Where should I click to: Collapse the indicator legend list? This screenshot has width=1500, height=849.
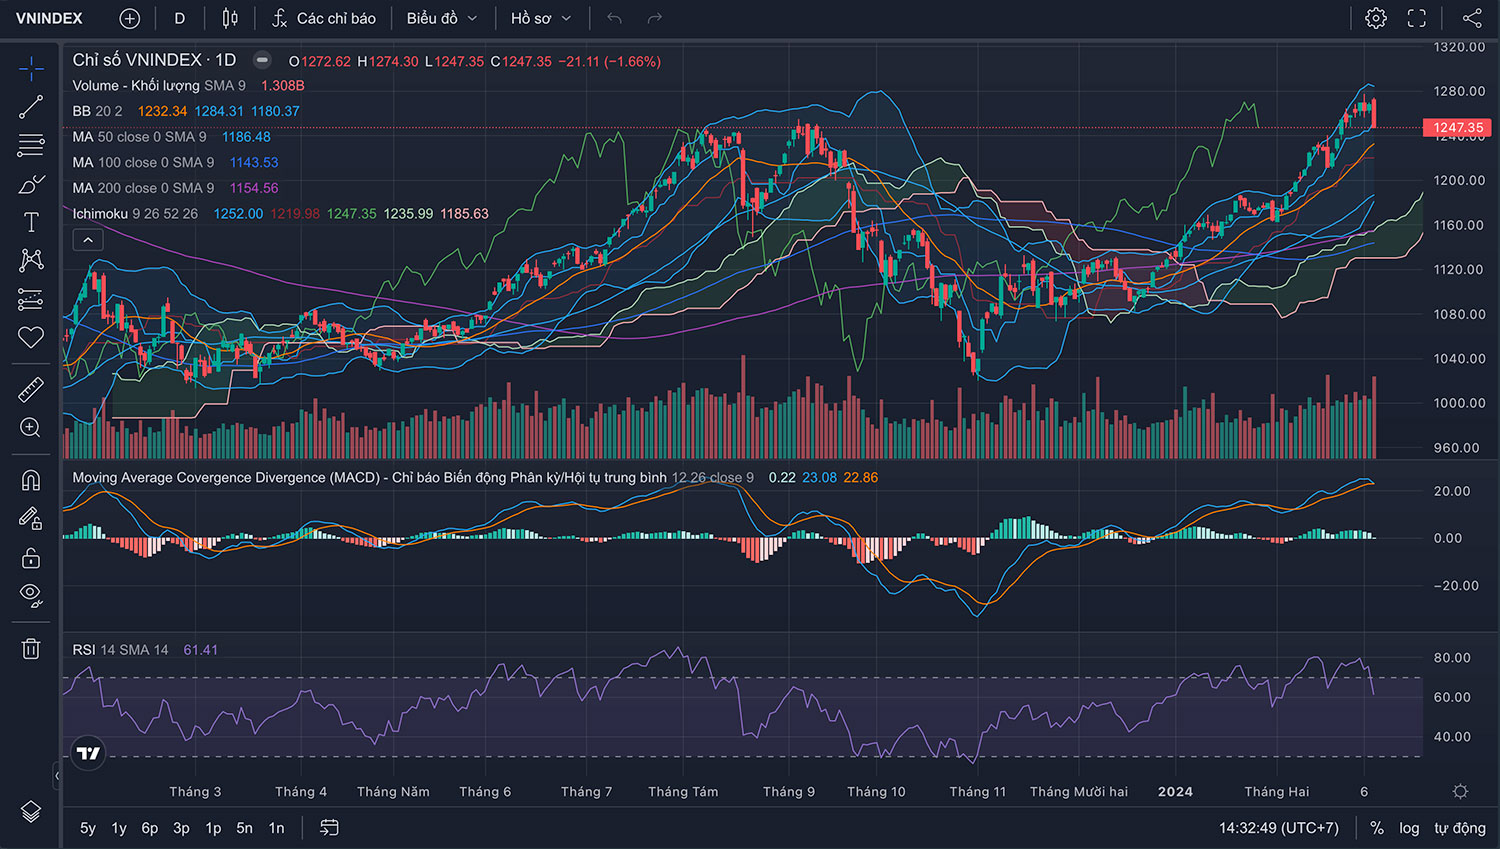click(88, 240)
